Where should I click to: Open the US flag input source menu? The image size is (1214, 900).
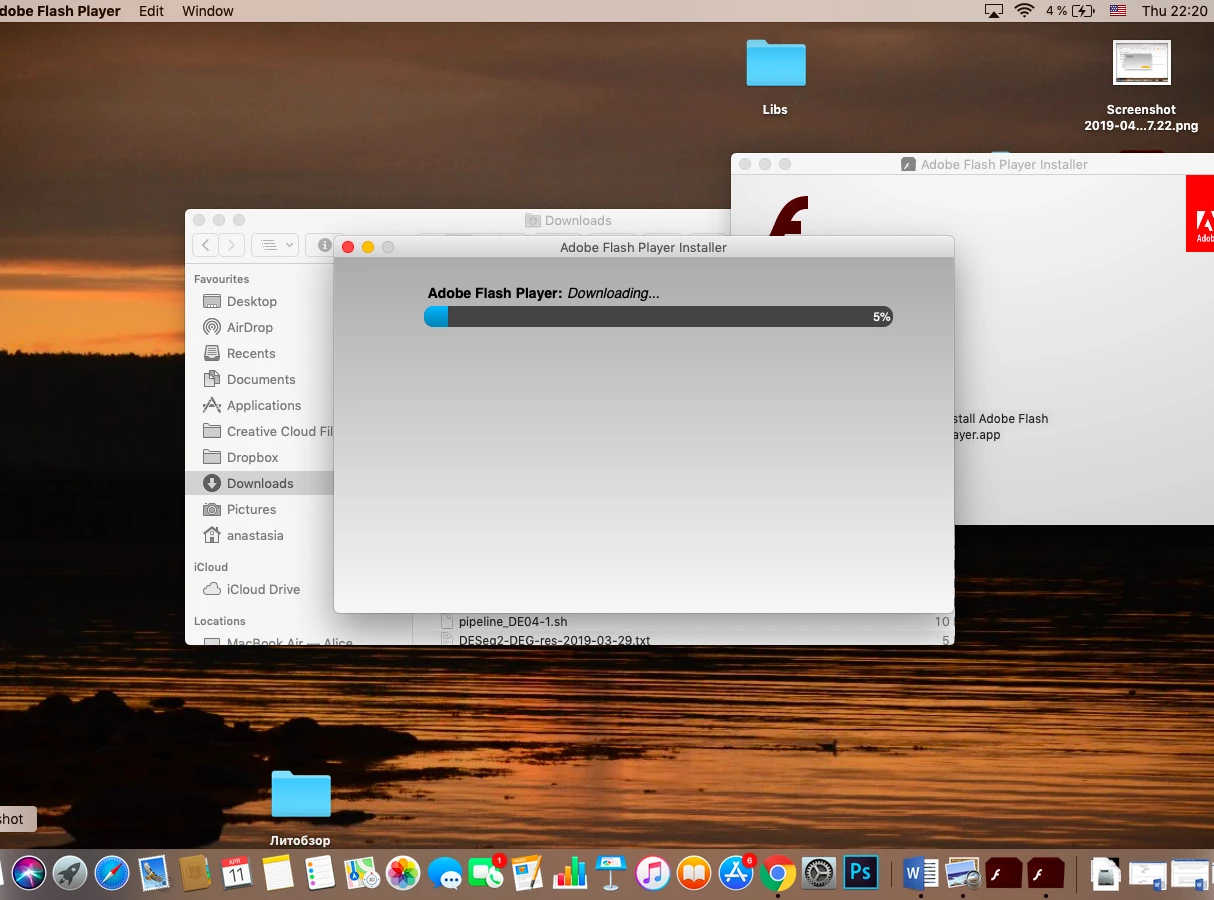(x=1118, y=11)
